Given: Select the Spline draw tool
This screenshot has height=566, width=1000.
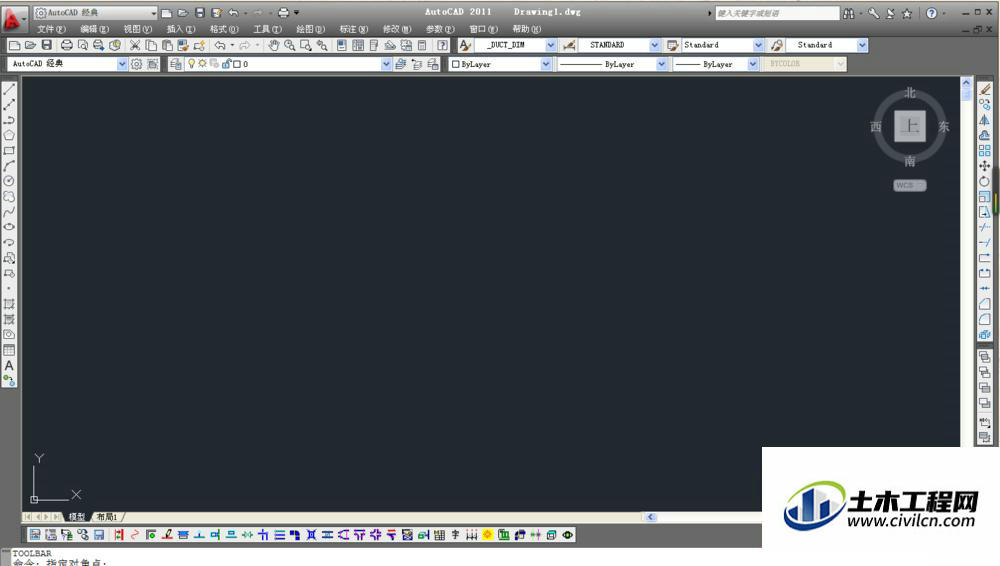Looking at the screenshot, I should click(9, 212).
